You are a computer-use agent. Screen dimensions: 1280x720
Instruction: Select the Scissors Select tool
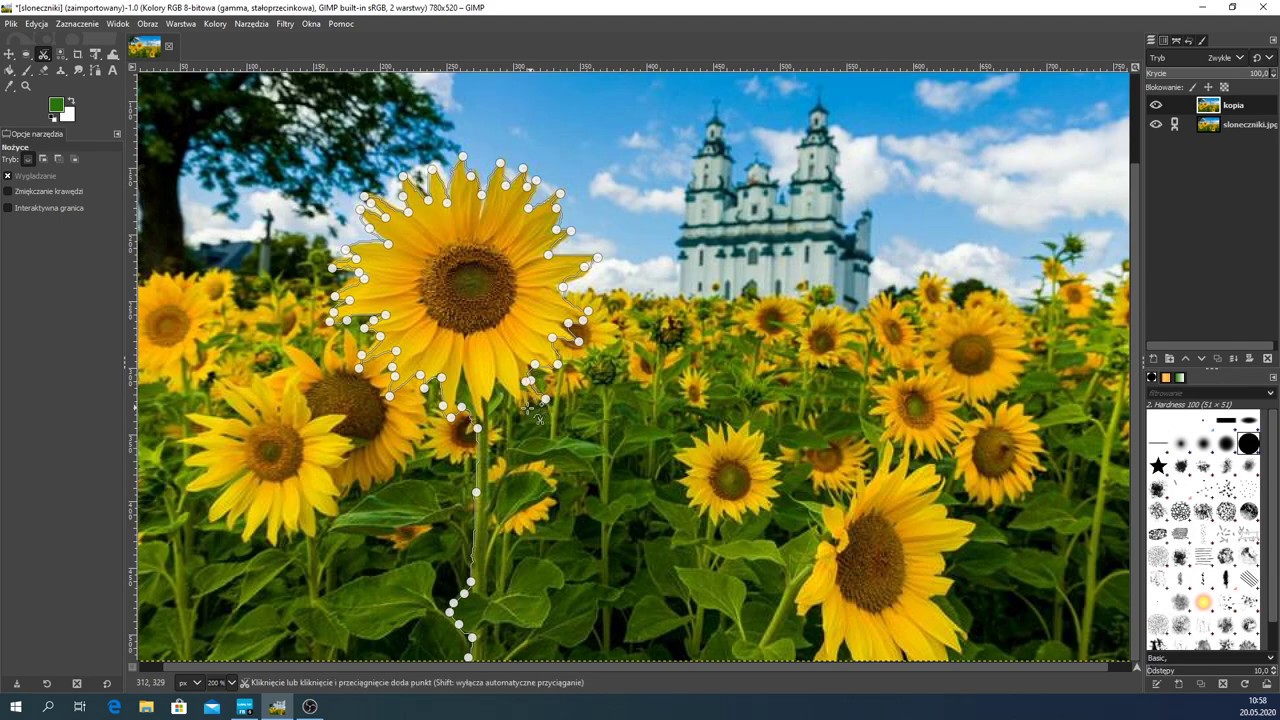point(43,54)
